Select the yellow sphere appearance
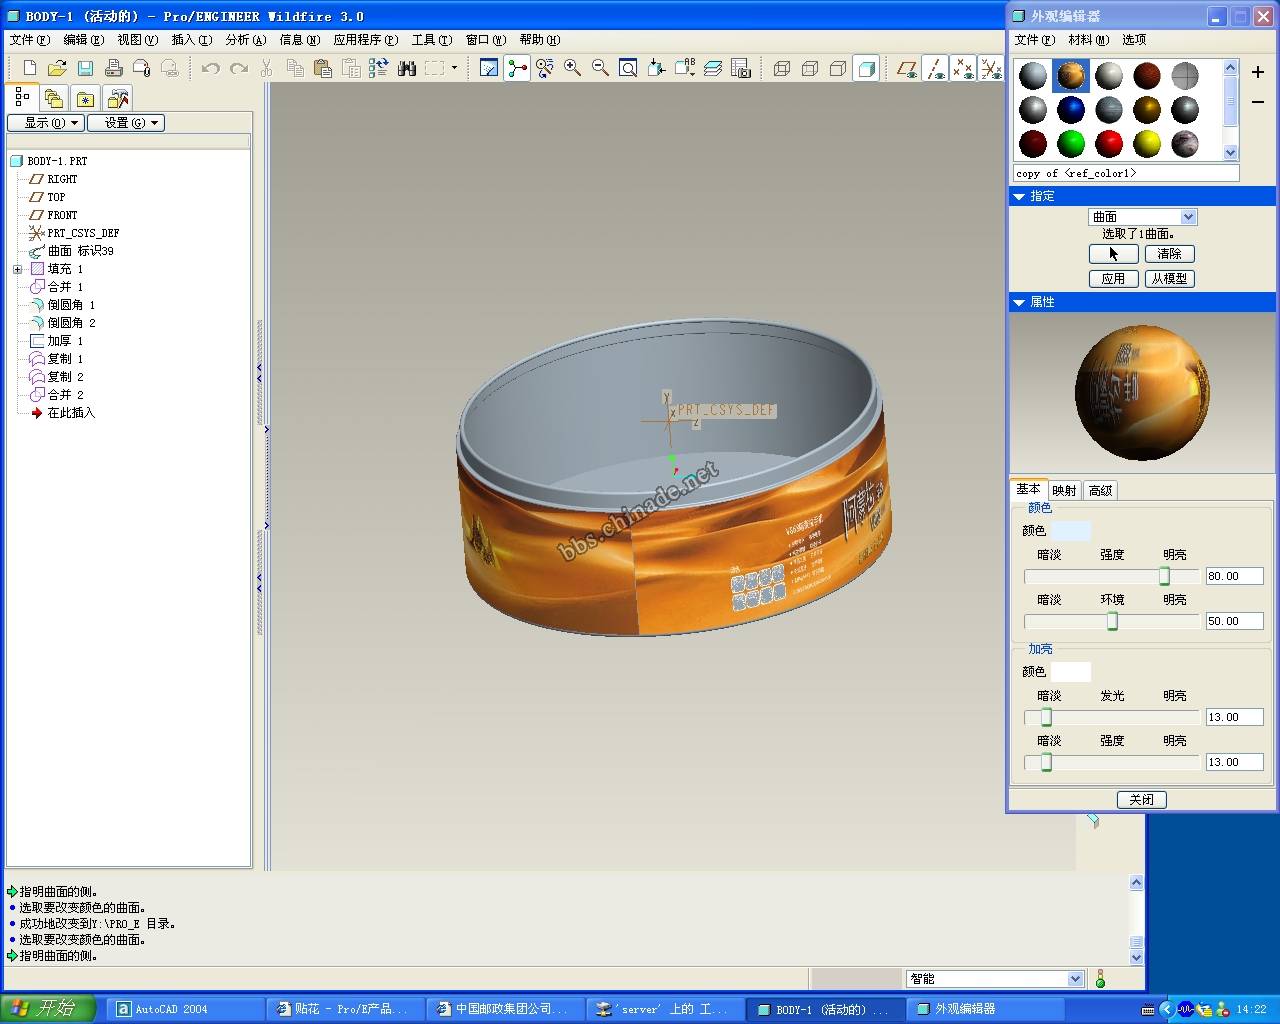Image resolution: width=1280 pixels, height=1024 pixels. [1147, 143]
